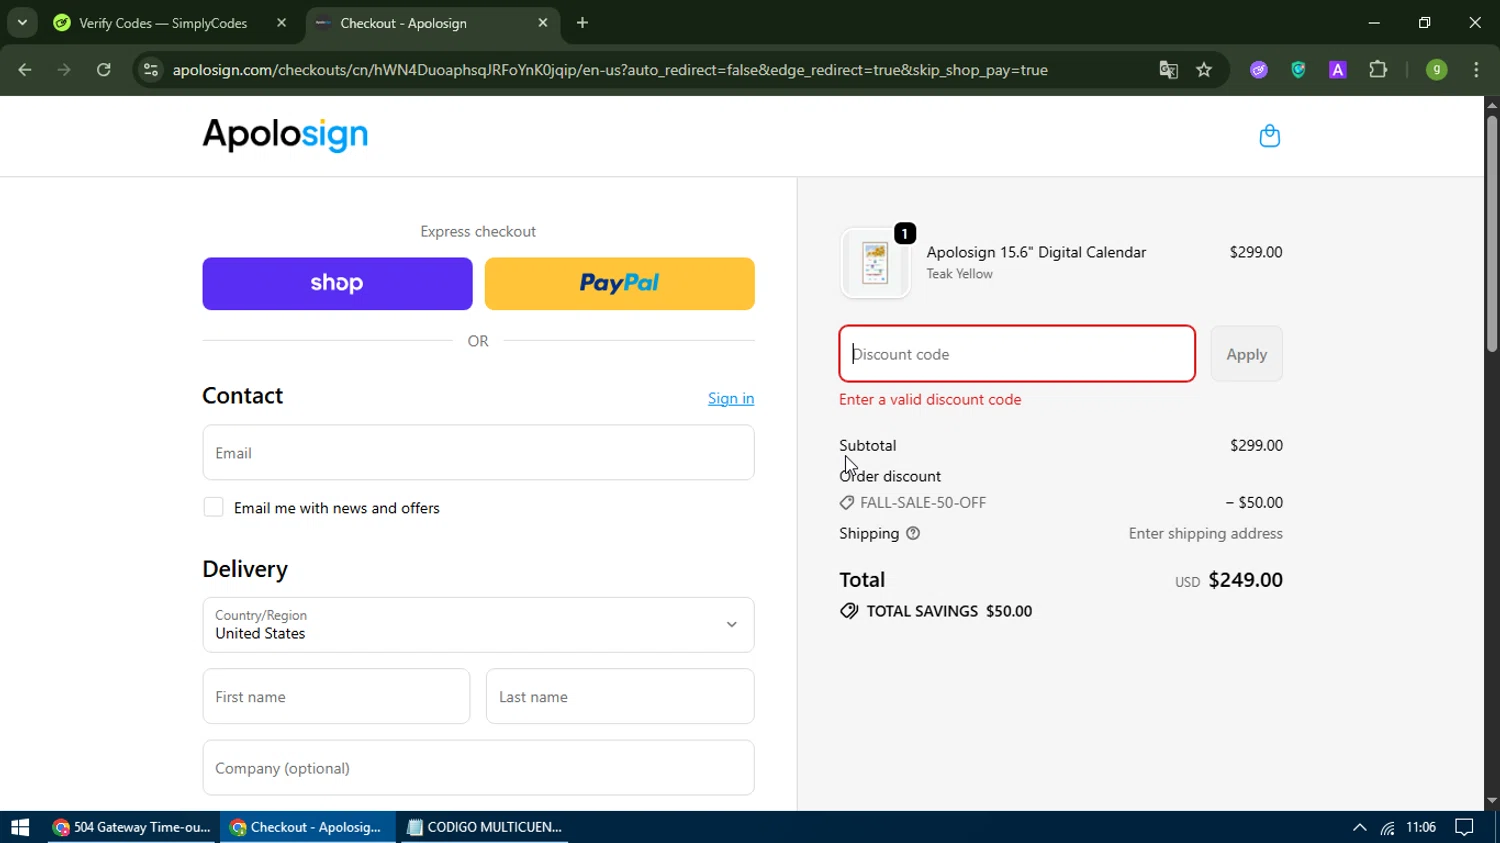
Task: Click 'Apolosign 15.6" Digital Calendar' product name
Action: coord(1036,252)
